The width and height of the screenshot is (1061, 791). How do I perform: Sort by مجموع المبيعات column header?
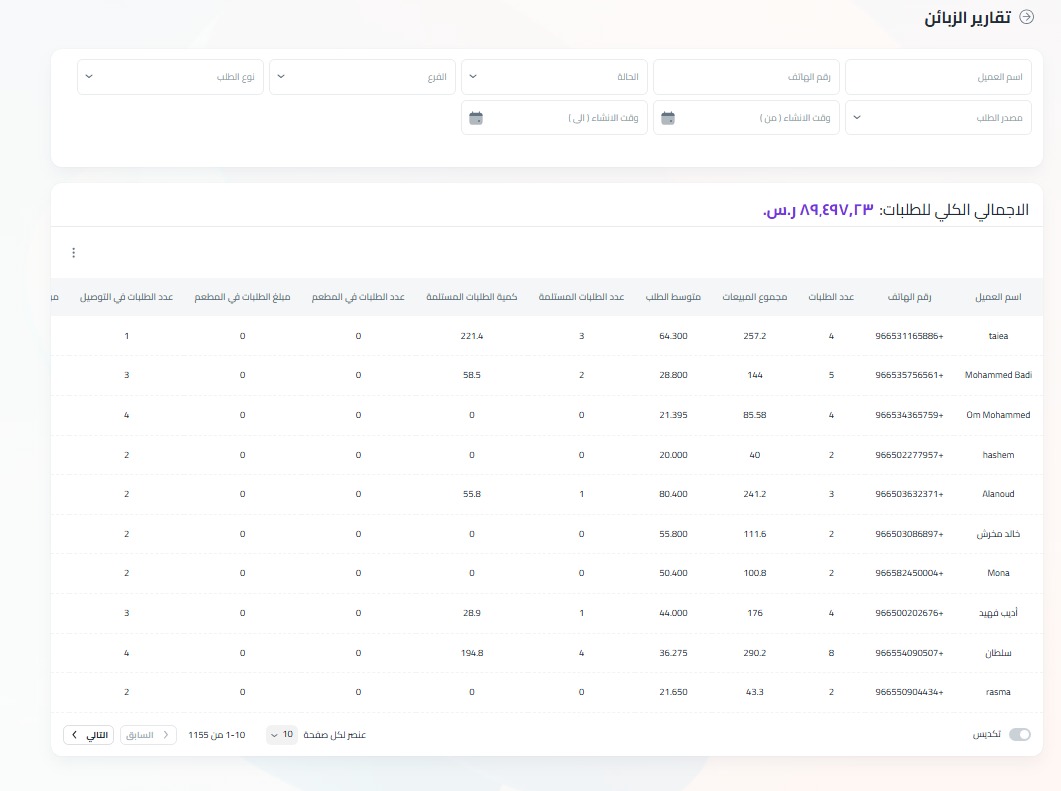[755, 297]
